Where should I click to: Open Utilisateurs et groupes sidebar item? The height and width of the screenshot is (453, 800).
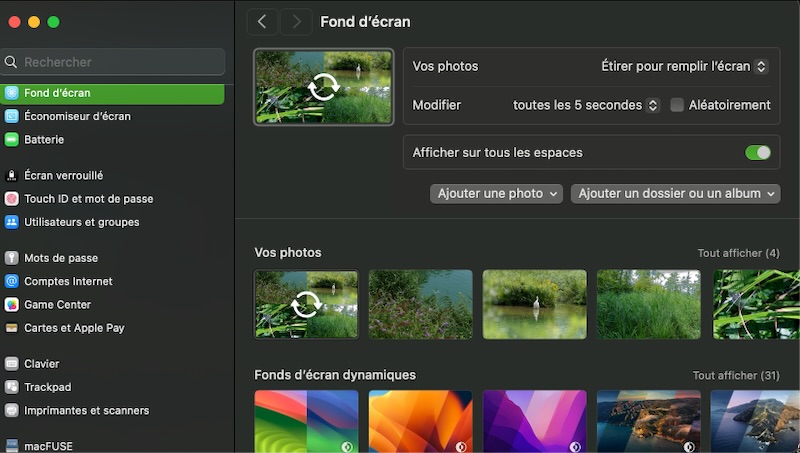coord(81,222)
